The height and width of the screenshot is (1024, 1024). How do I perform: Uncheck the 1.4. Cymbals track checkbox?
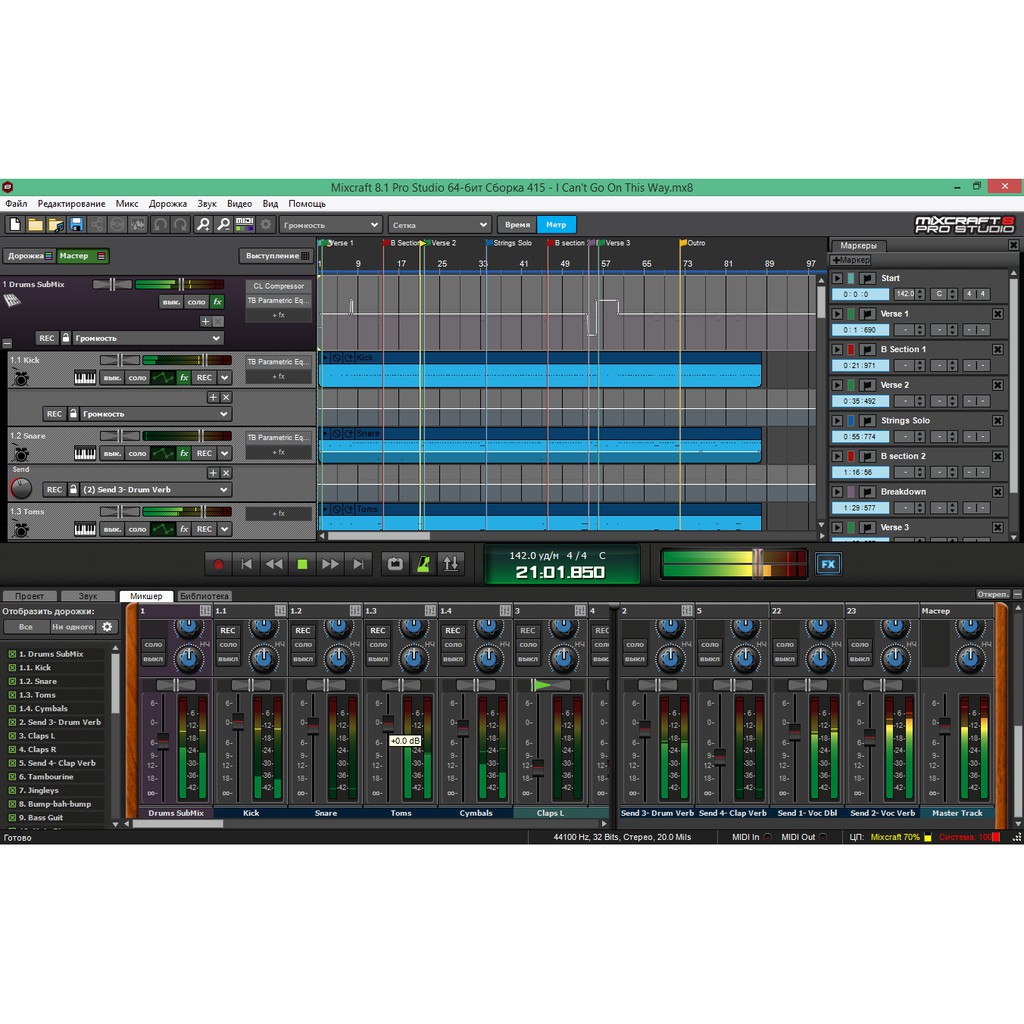(x=13, y=709)
